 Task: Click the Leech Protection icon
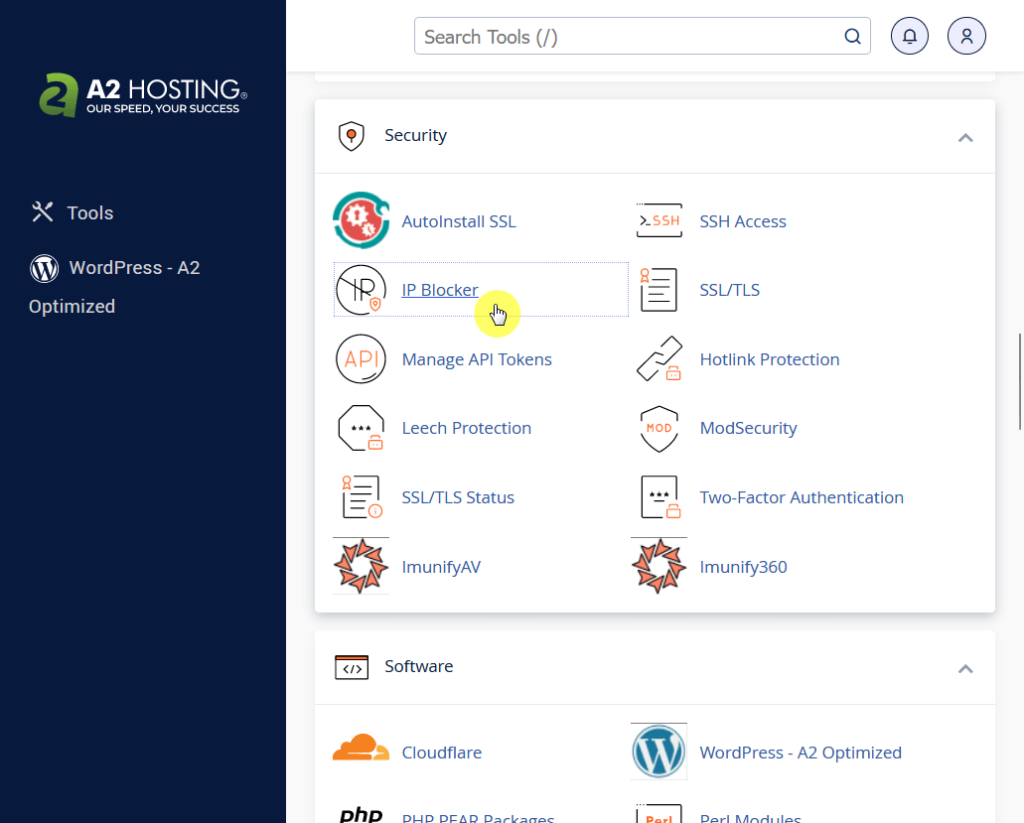pos(360,428)
